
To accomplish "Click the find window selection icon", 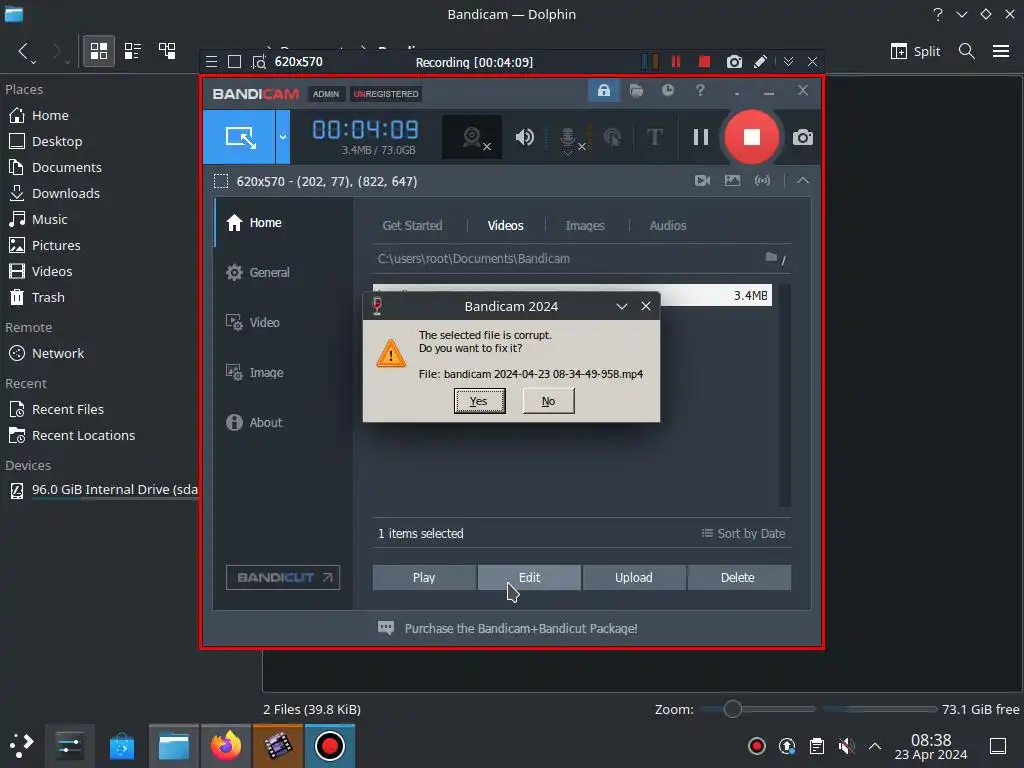I will click(x=259, y=62).
